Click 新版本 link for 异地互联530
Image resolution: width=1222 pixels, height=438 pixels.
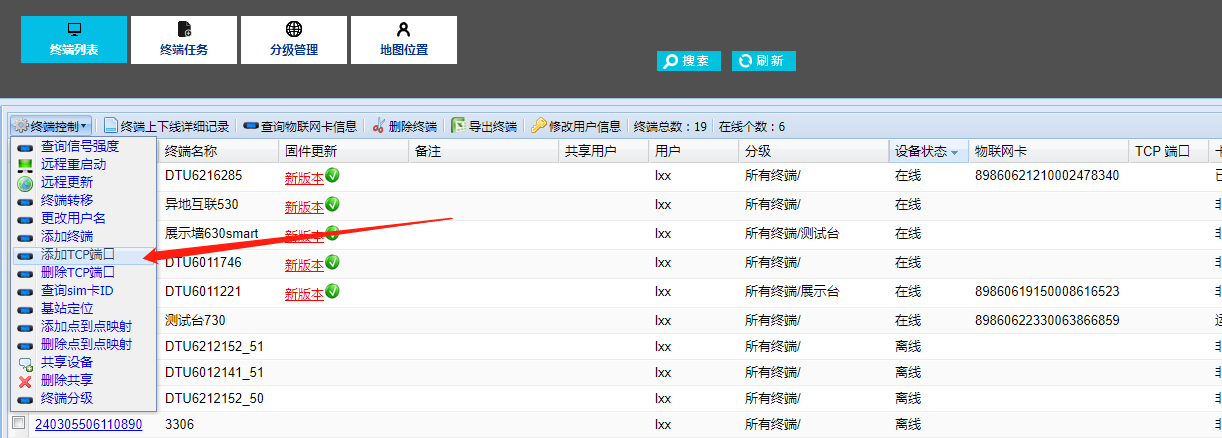click(x=304, y=207)
